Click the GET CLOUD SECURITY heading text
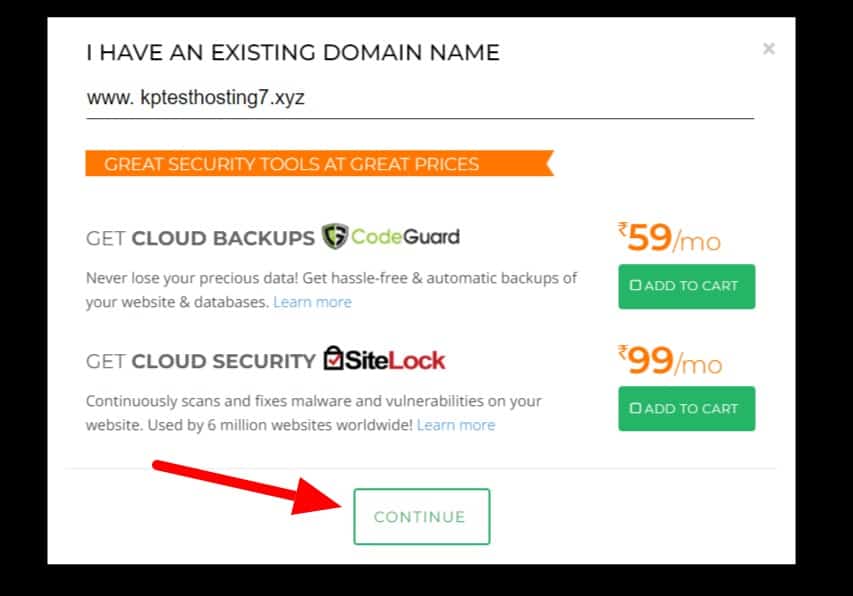This screenshot has height=596, width=853. pos(200,361)
